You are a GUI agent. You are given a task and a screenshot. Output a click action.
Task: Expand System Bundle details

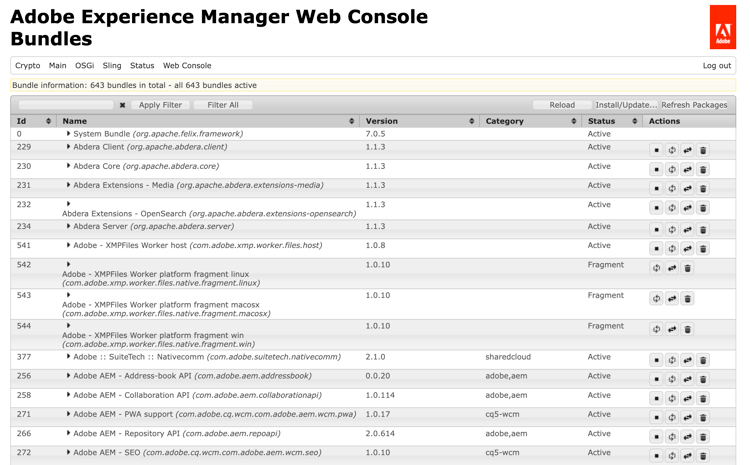[68, 134]
